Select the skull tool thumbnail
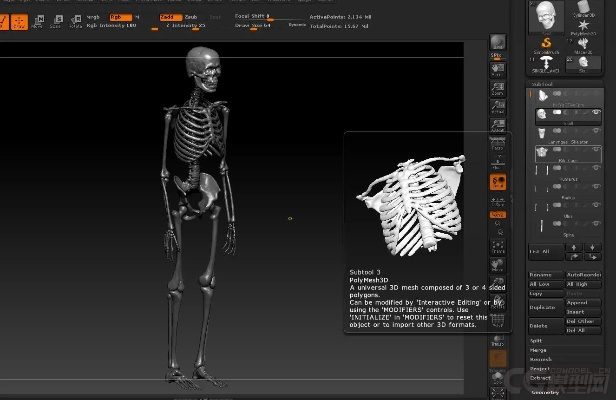This screenshot has height=400, width=616. coord(544,16)
